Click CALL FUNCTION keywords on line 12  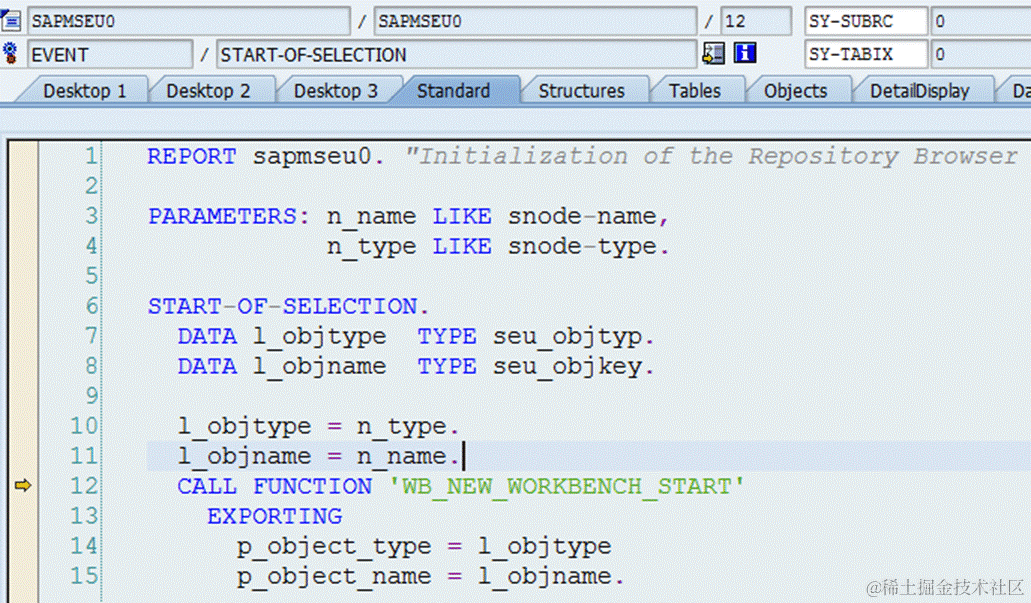pos(274,487)
